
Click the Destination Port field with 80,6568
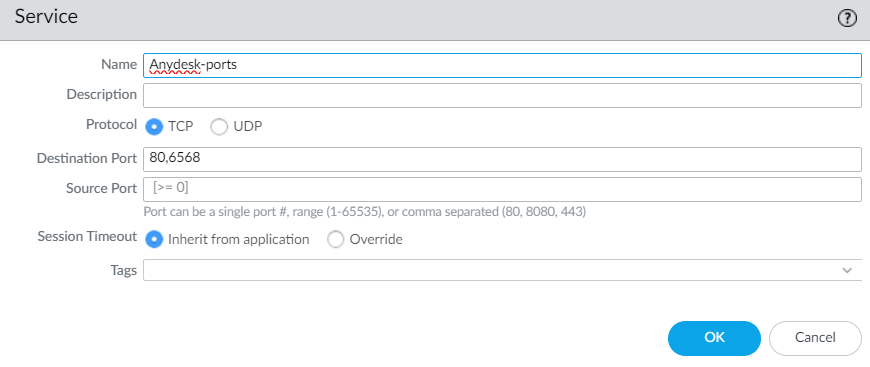coord(502,159)
